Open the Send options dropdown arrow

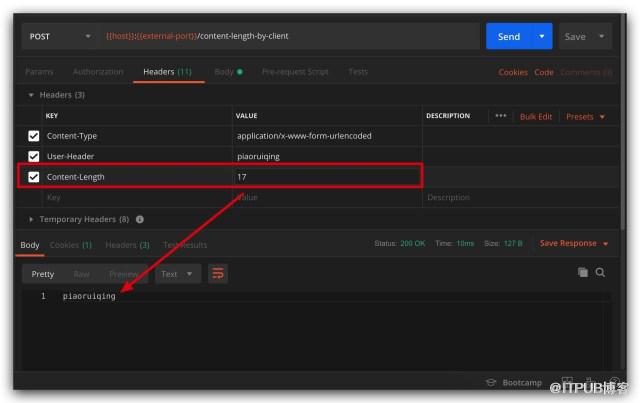(x=542, y=37)
